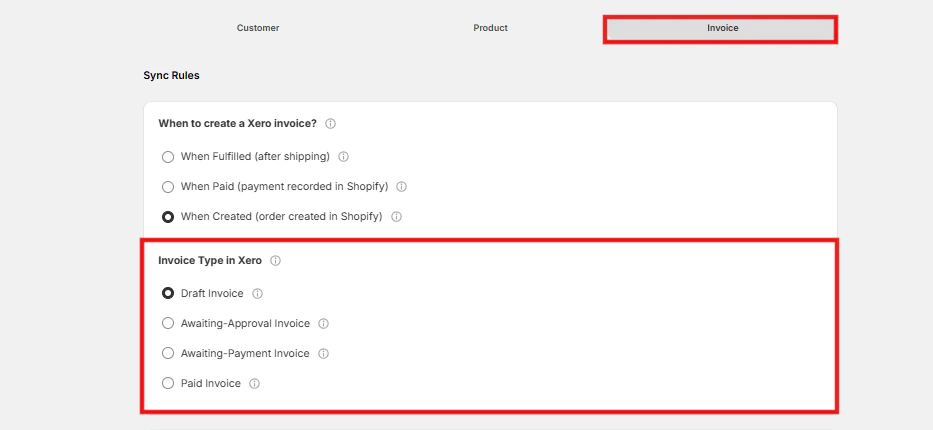Click the When to create a Xero invoice label

(238, 124)
